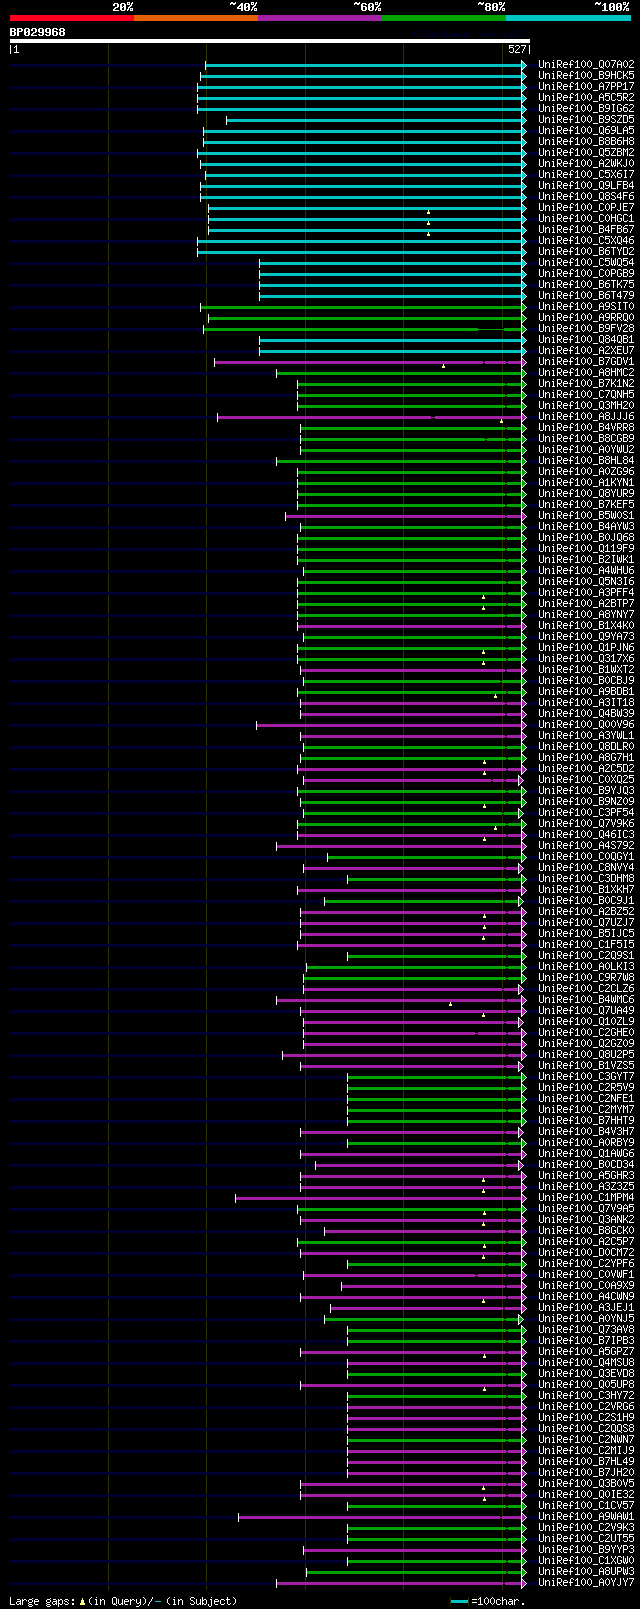Click the UniRef100_C5X6I7 label

(x=586, y=175)
